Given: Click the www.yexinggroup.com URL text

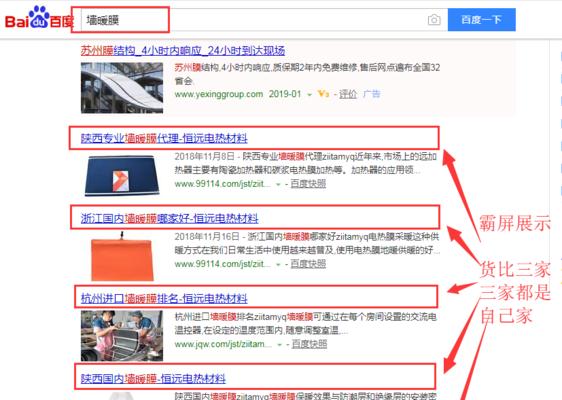Looking at the screenshot, I should [x=219, y=94].
